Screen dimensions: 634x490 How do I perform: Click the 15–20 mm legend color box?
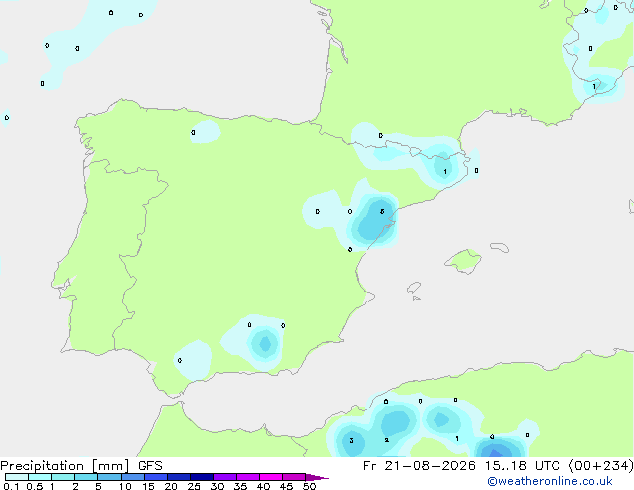pyautogui.click(x=156, y=477)
